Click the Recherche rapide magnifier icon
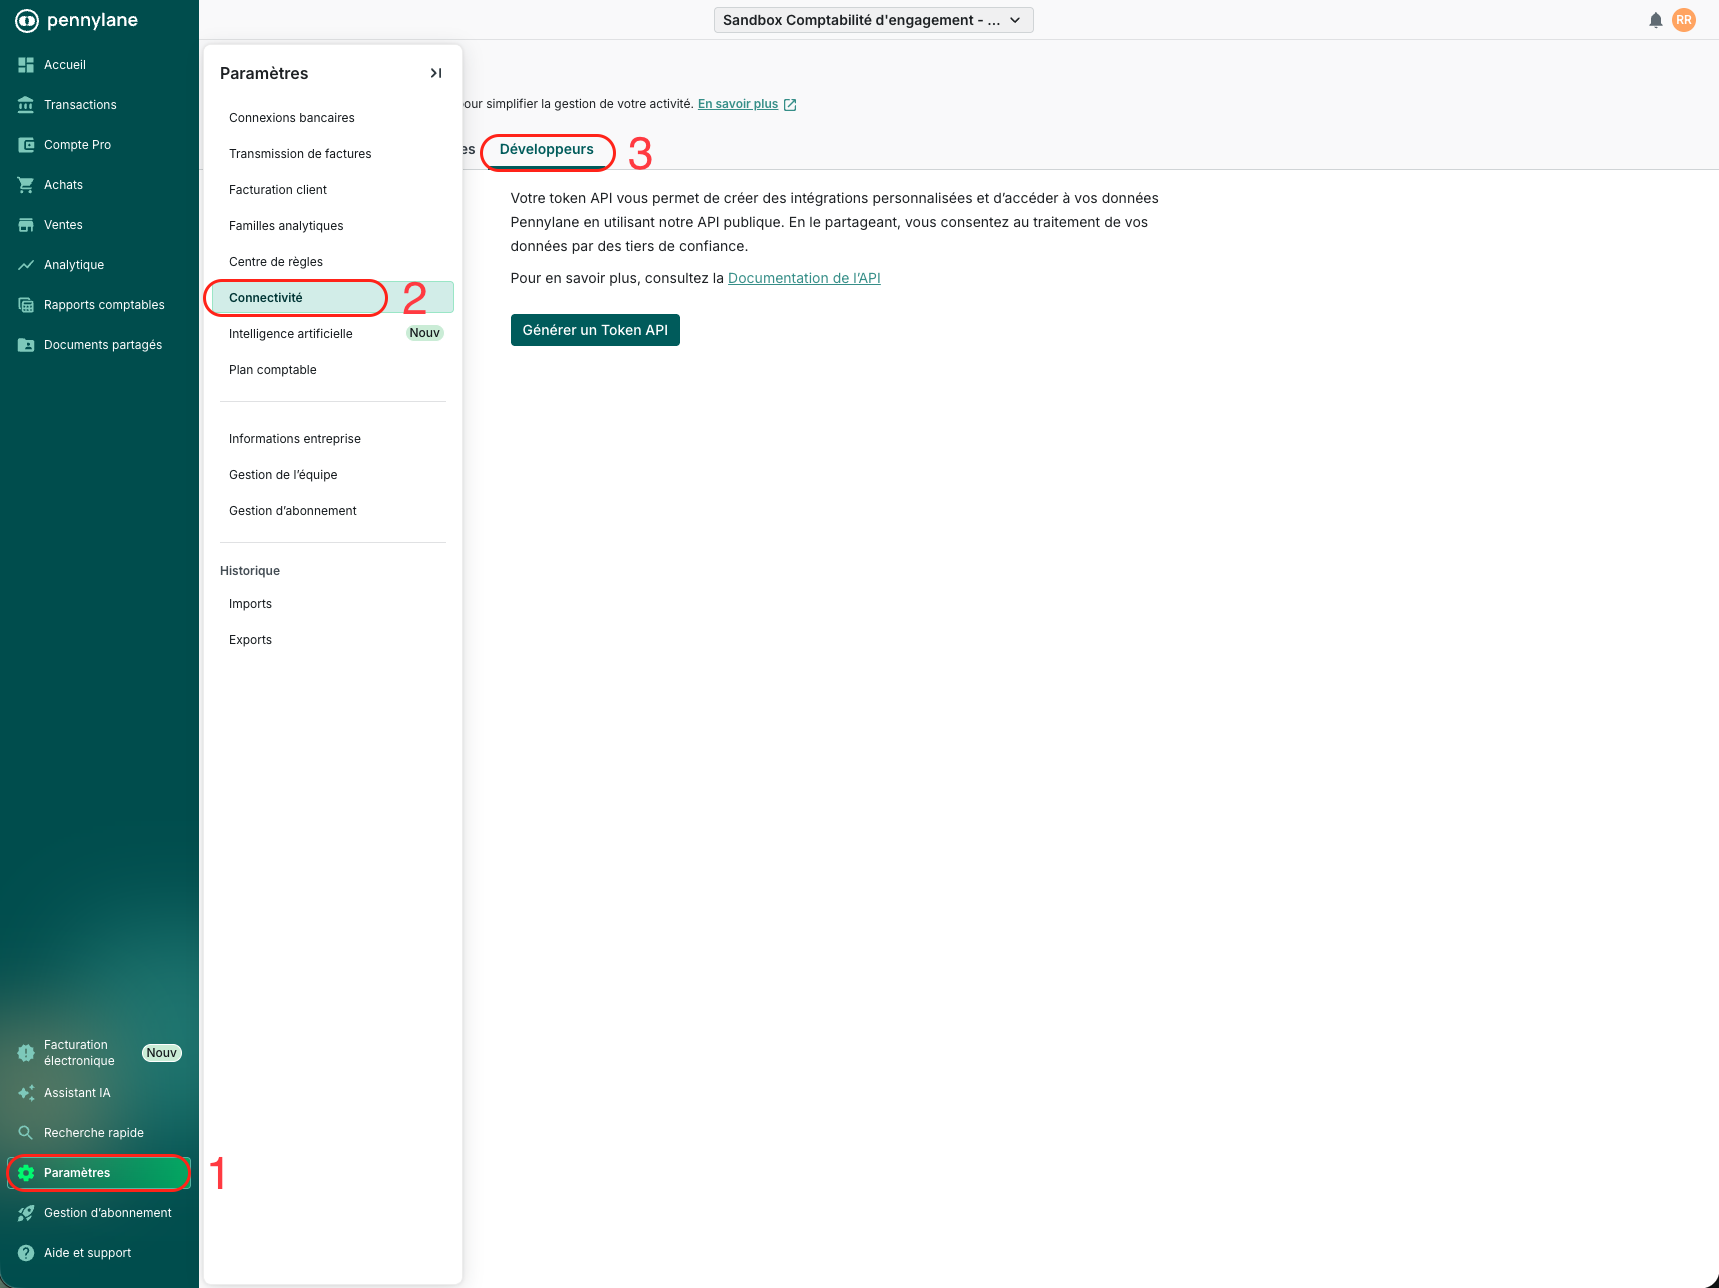The height and width of the screenshot is (1288, 1719). [26, 1133]
